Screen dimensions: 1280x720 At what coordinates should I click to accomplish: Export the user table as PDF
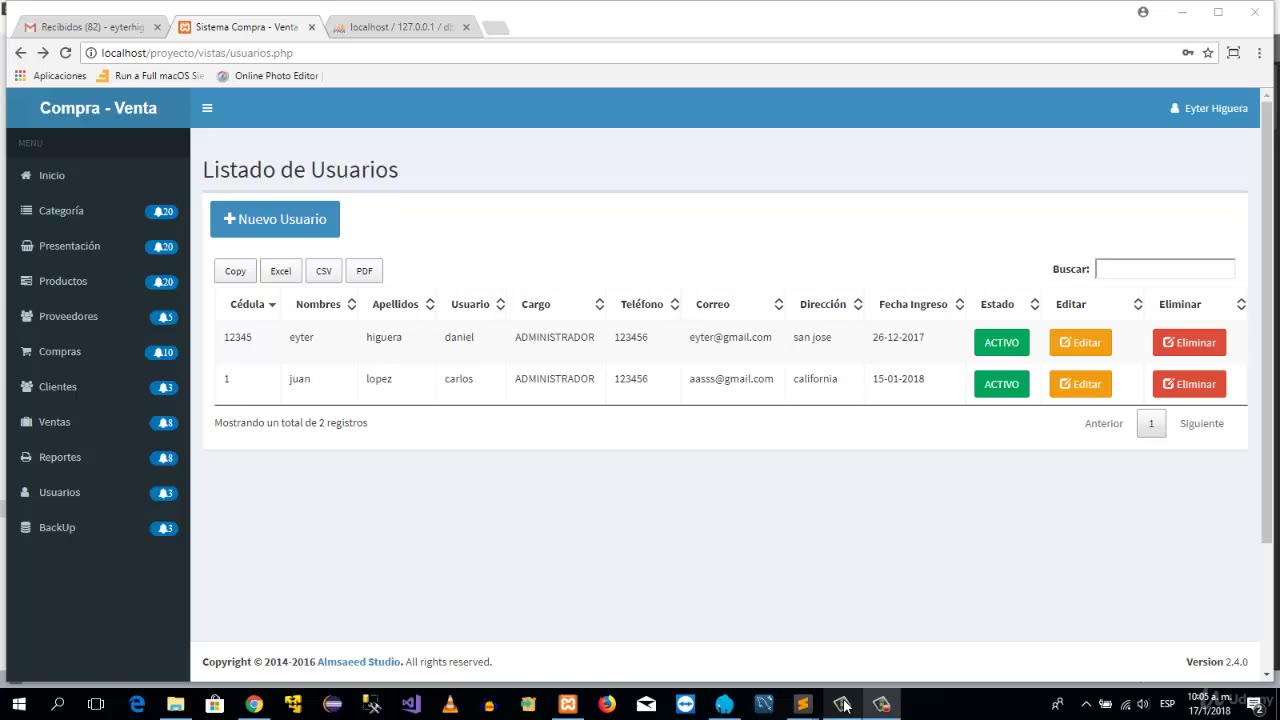pos(364,271)
